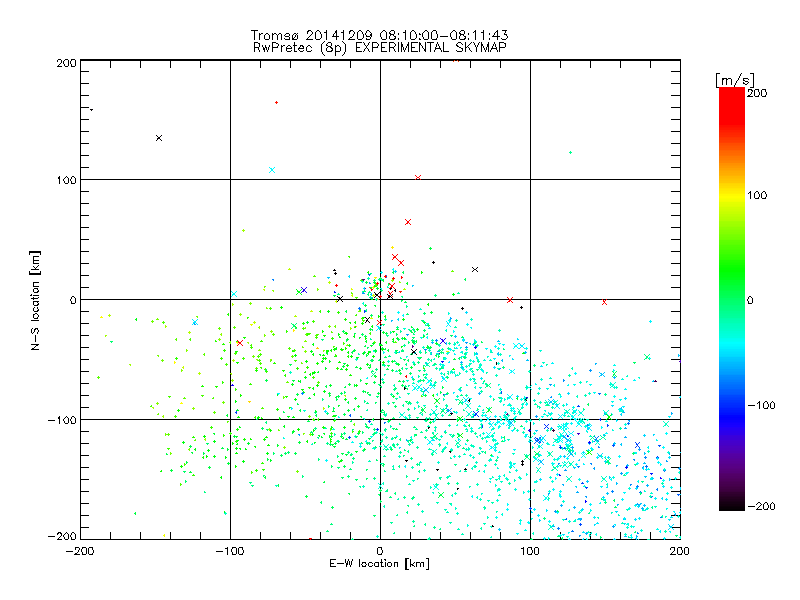Click the plot origin where zero gridlines cross
Screen dimensions: 800x600
pos(380,299)
